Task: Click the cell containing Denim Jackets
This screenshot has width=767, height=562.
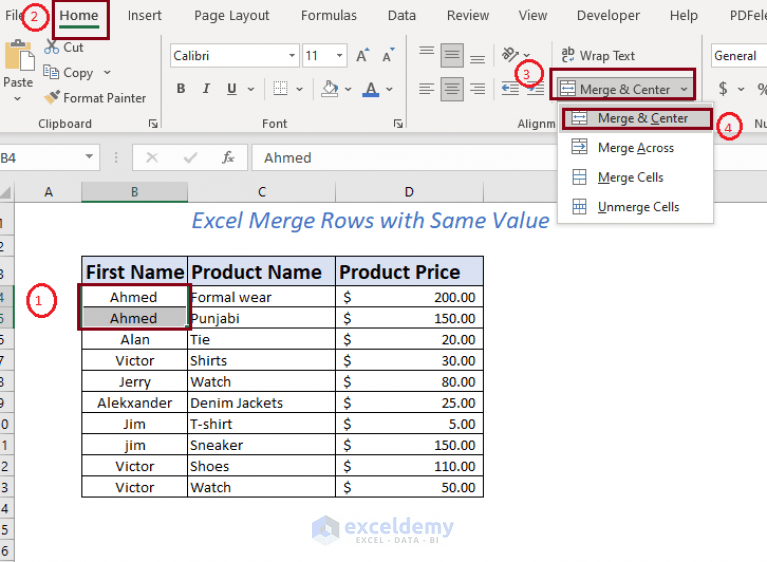Action: (x=261, y=403)
